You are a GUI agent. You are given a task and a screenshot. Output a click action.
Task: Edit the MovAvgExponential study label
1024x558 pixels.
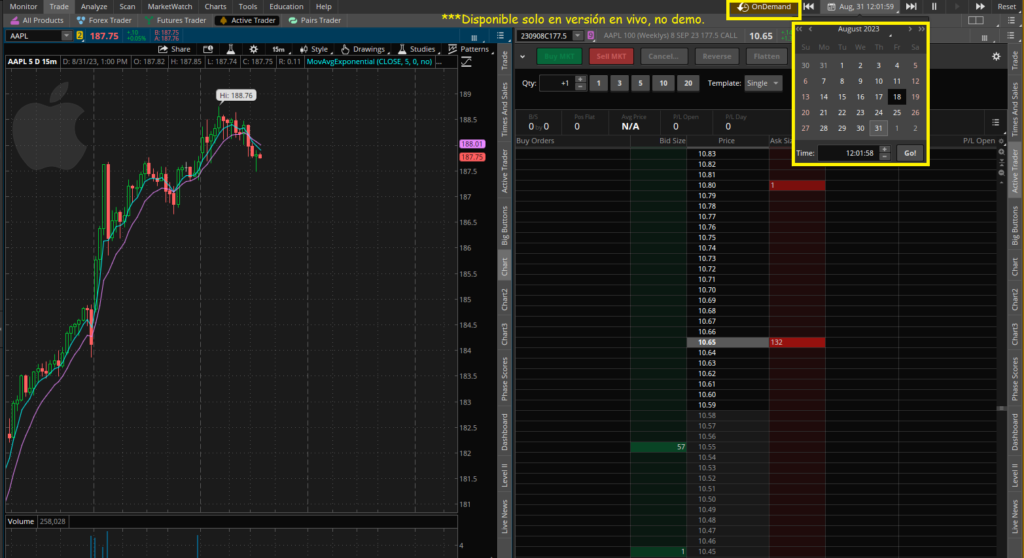(x=369, y=61)
